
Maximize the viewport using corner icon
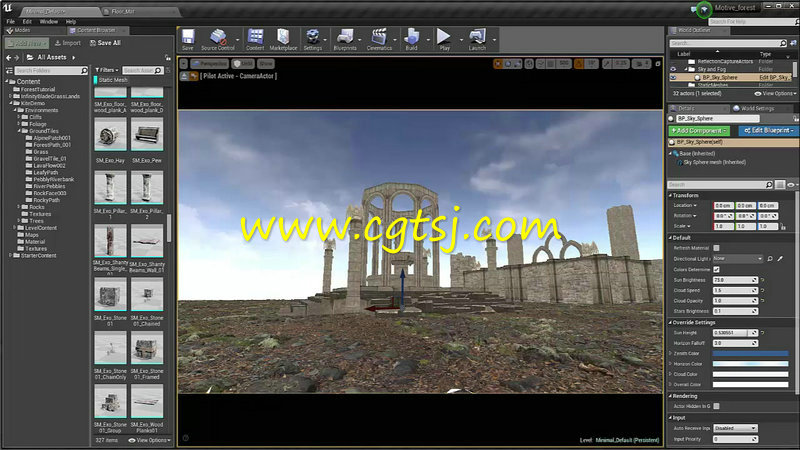click(x=658, y=64)
